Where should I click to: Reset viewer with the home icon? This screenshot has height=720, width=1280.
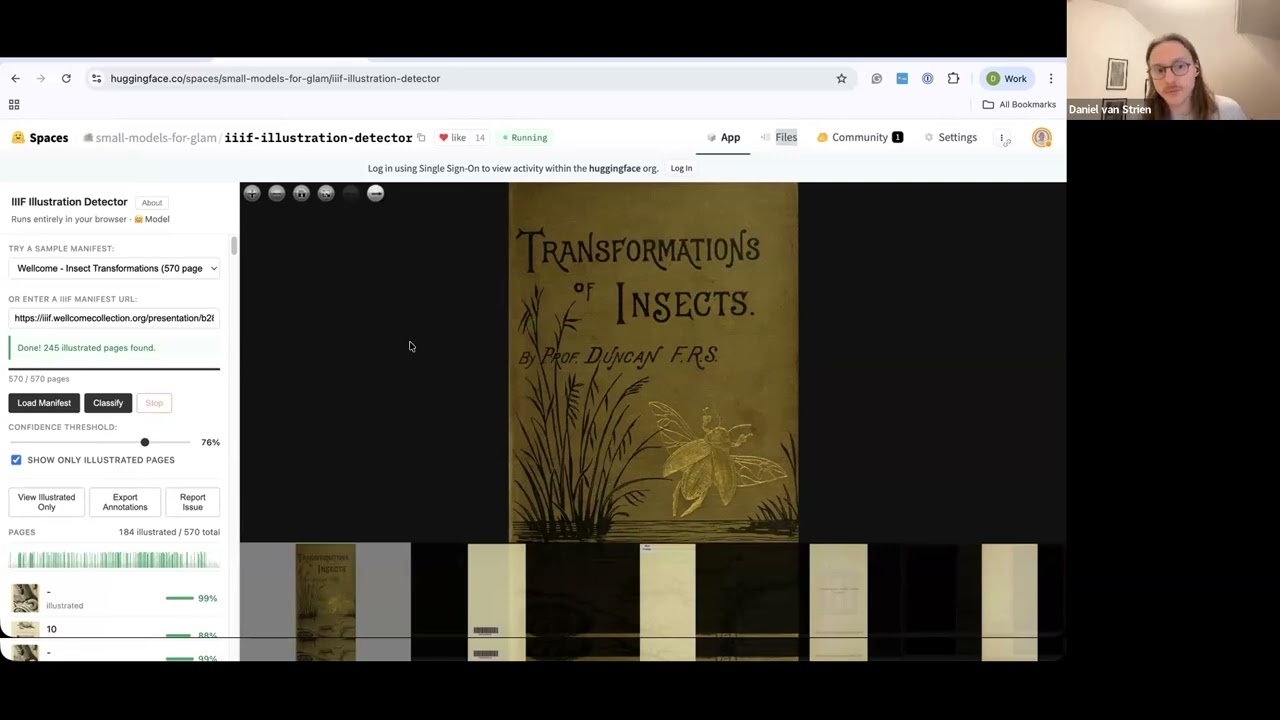click(x=301, y=193)
